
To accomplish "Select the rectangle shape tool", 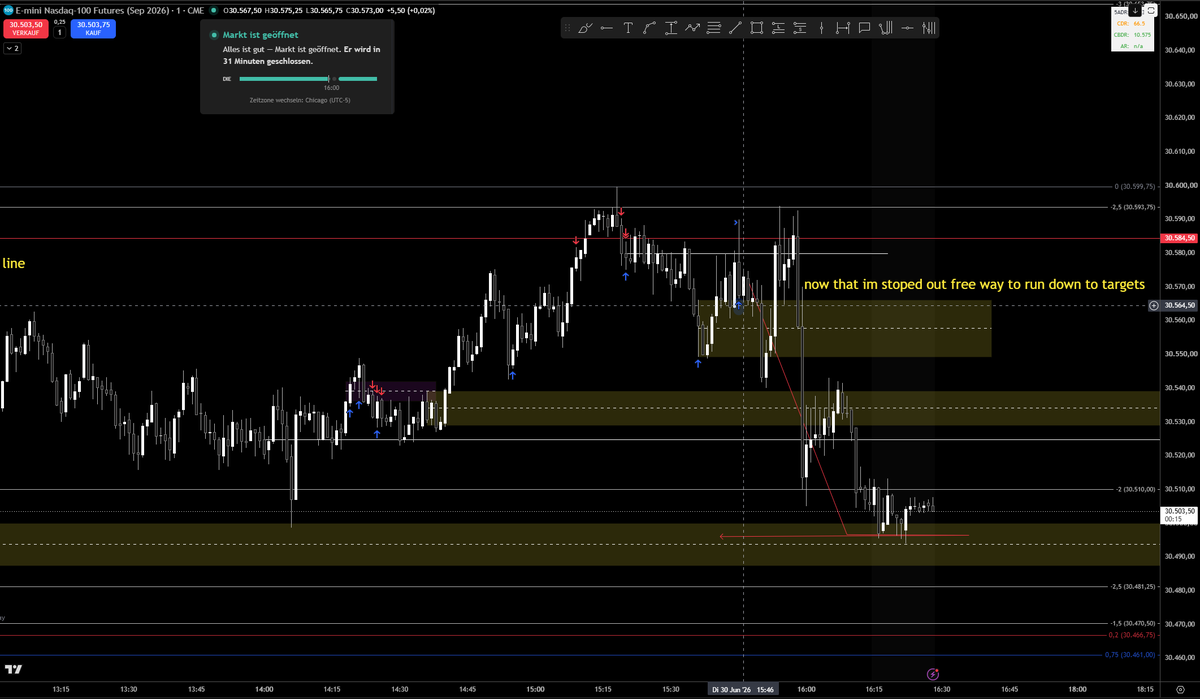I will pos(756,28).
